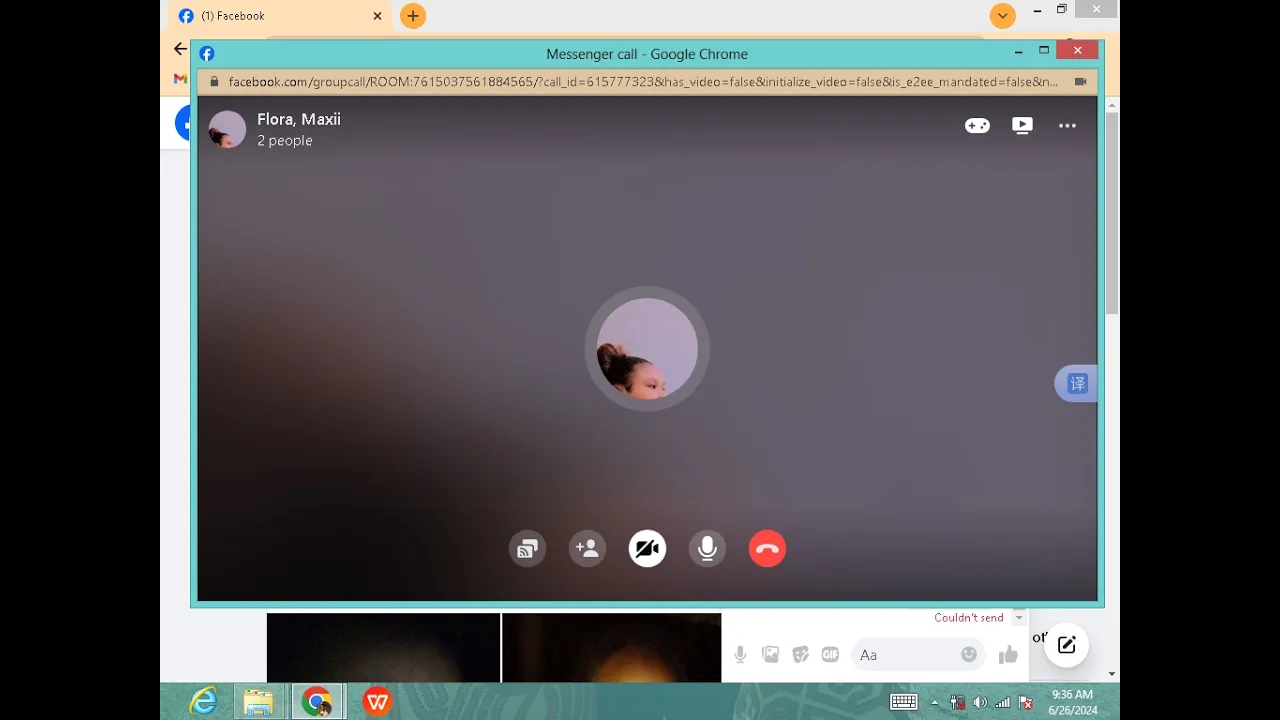Open File Explorer from the taskbar
The height and width of the screenshot is (720, 1280).
tap(259, 702)
